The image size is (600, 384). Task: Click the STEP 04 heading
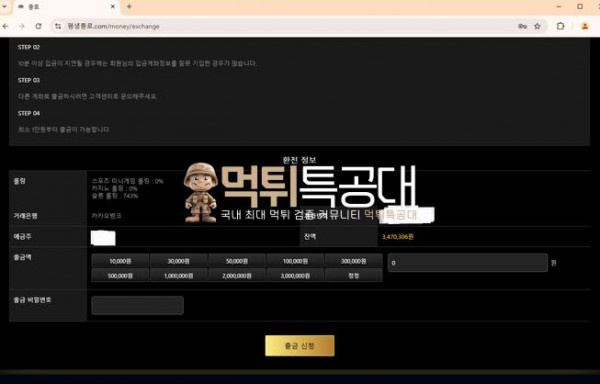29,113
